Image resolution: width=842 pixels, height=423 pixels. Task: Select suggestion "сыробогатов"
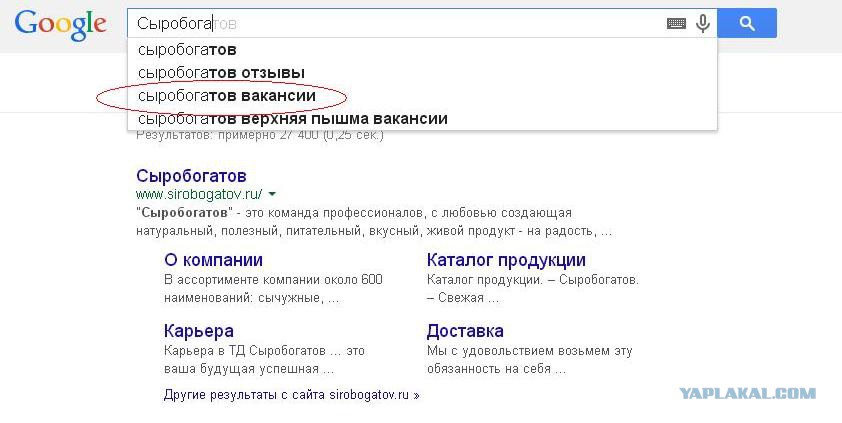(x=422, y=50)
